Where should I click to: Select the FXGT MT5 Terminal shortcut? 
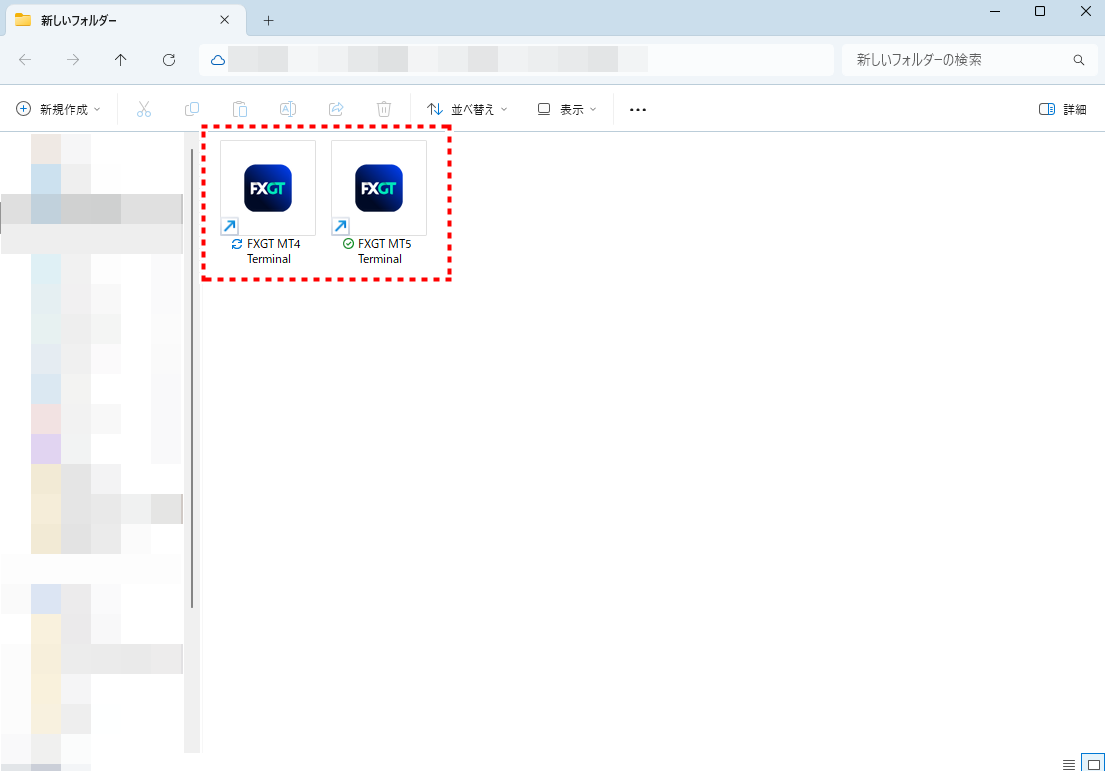pyautogui.click(x=379, y=188)
